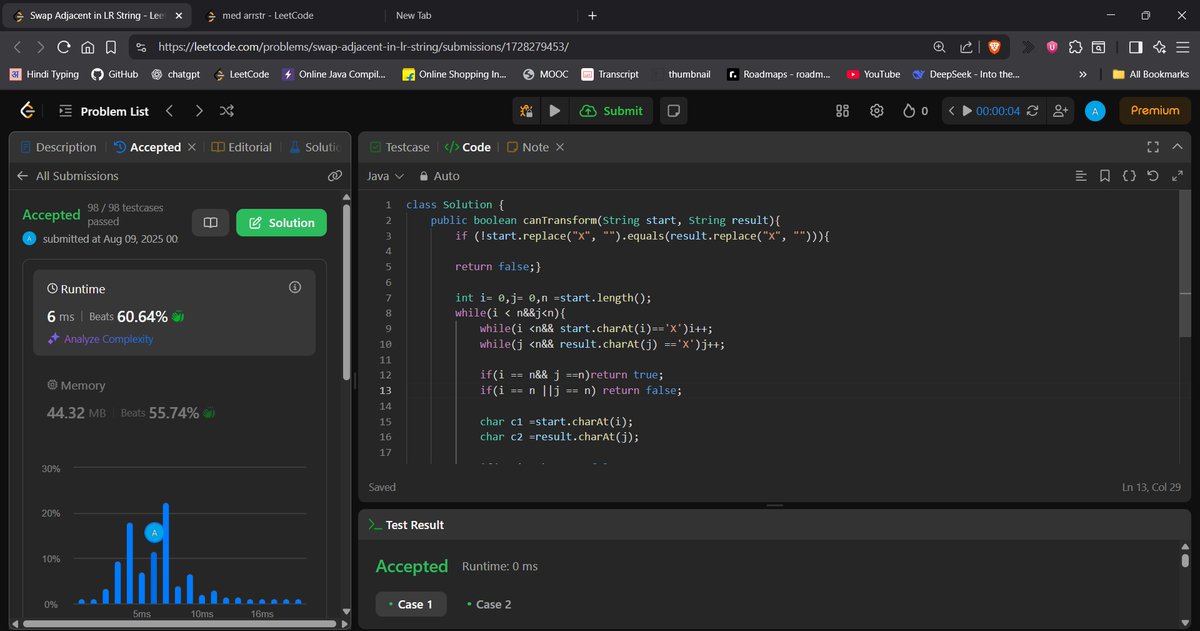
Task: Open the book notes button near Solution
Action: (210, 223)
